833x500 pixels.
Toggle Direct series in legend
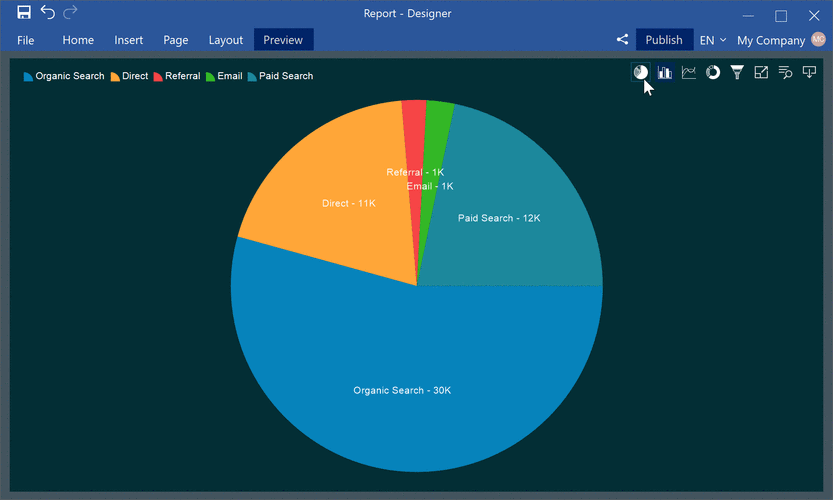(129, 76)
